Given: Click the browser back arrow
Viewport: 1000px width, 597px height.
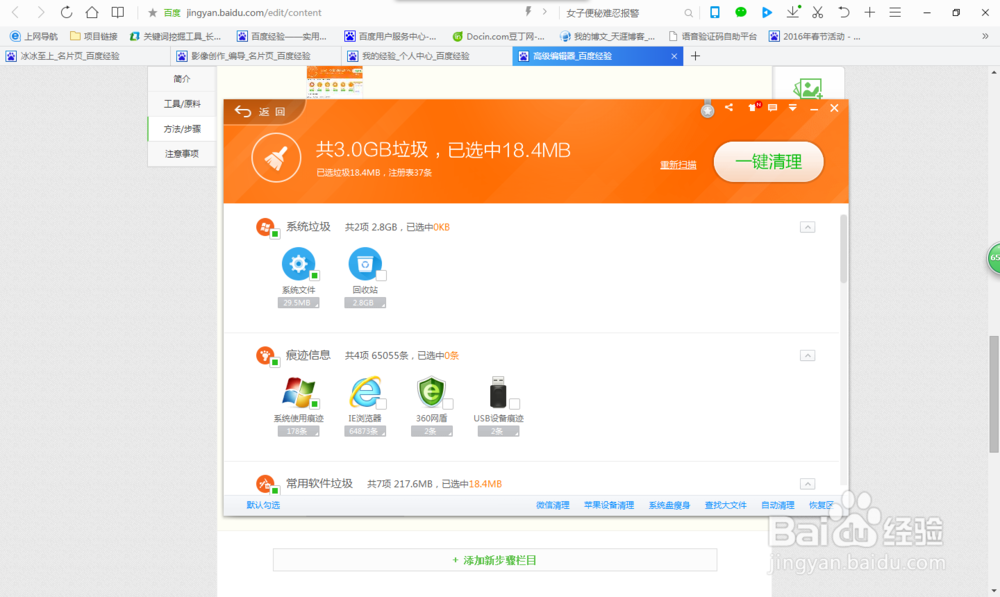Looking at the screenshot, I should (16, 12).
